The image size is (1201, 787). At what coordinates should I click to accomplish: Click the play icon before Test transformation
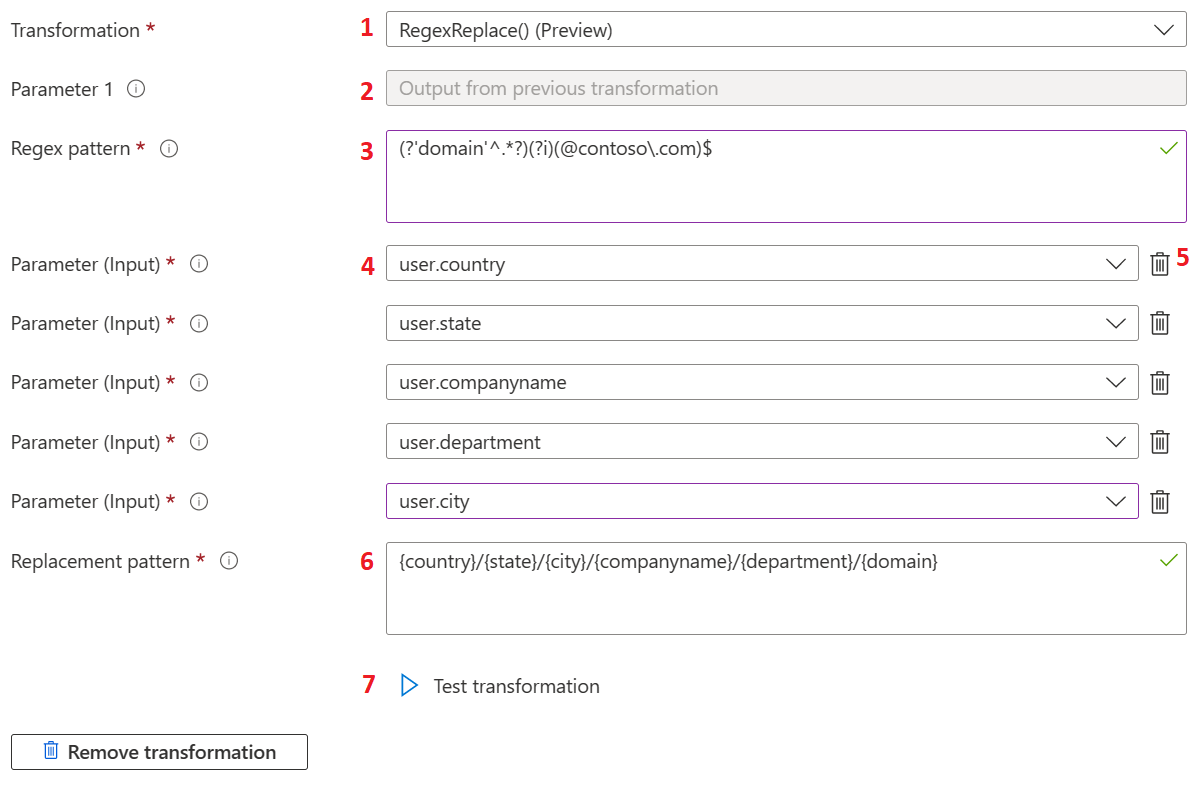tap(409, 684)
